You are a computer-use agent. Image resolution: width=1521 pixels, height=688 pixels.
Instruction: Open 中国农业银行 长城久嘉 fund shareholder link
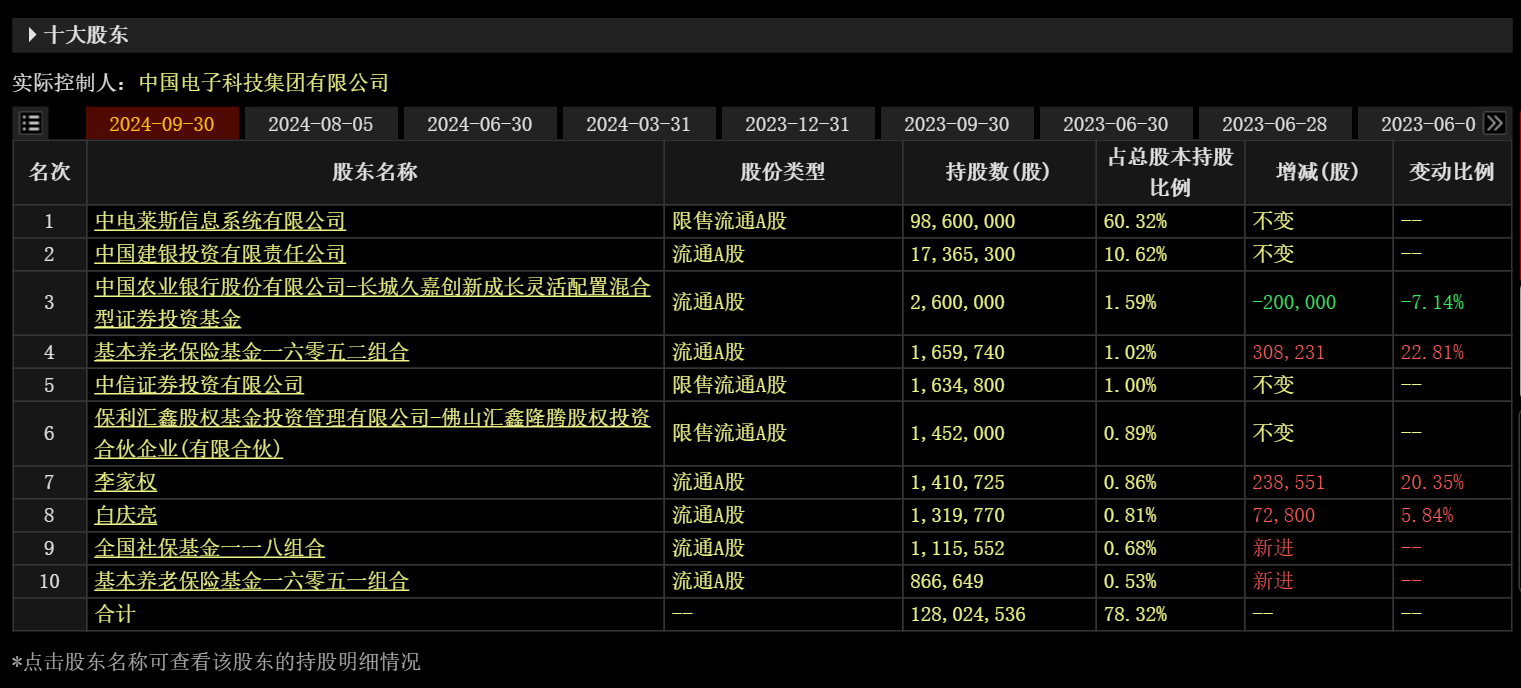(372, 288)
